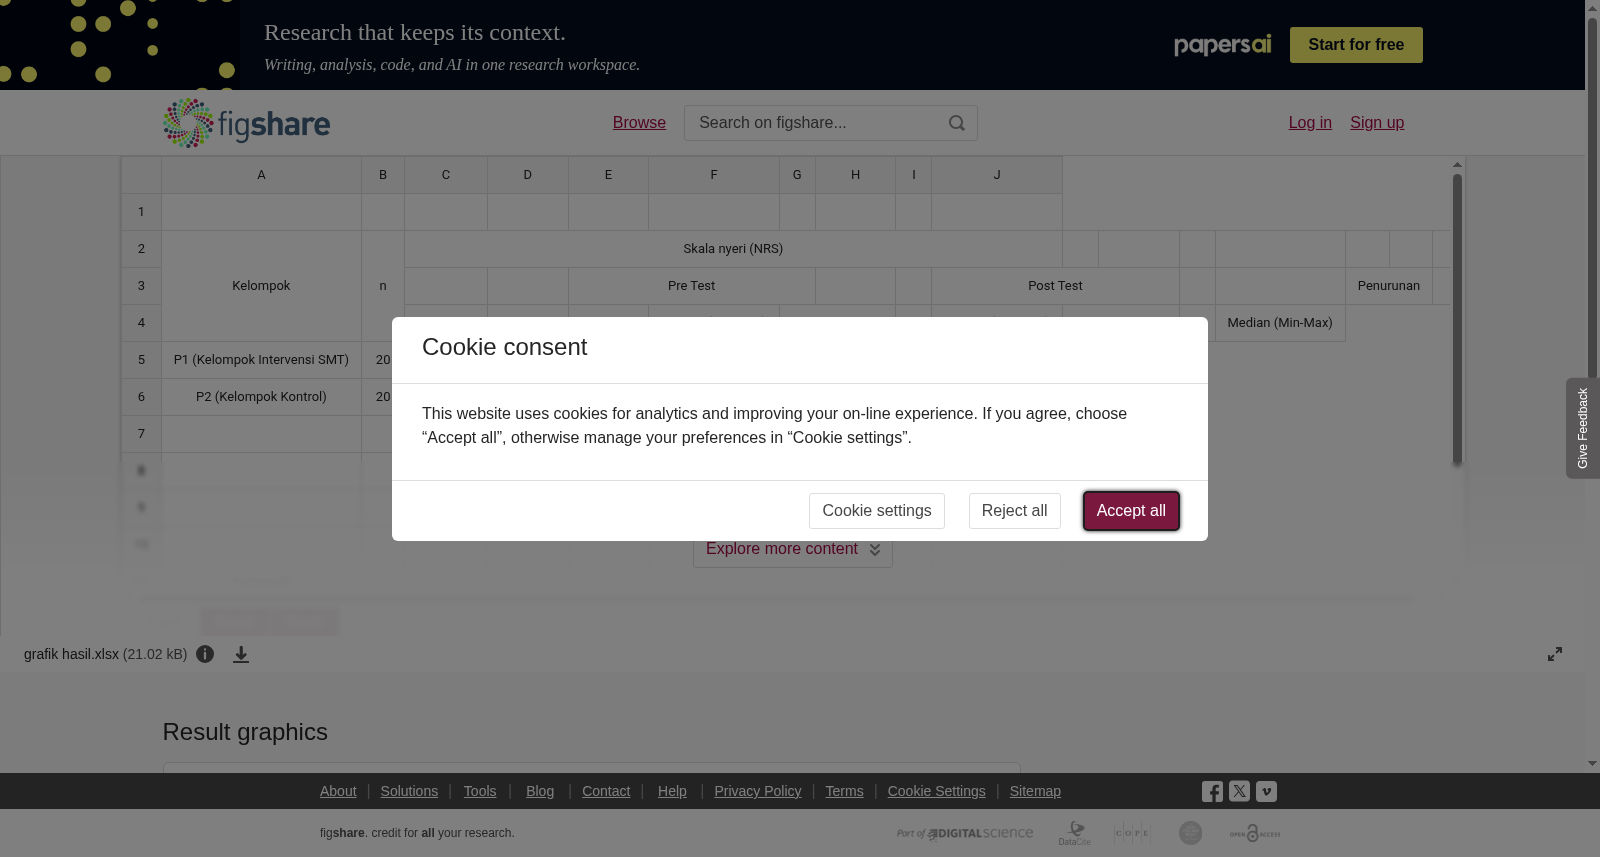This screenshot has width=1600, height=857.
Task: Click the figshare logo
Action: click(x=247, y=123)
